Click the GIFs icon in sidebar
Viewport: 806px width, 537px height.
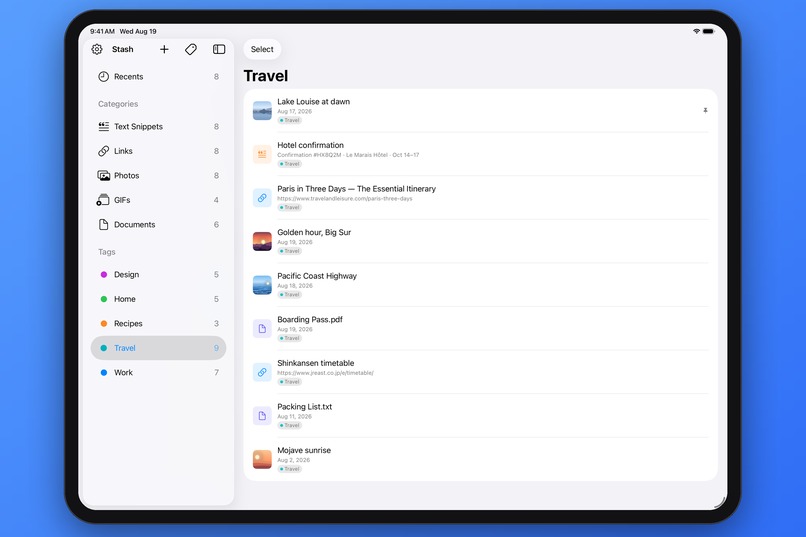click(103, 200)
